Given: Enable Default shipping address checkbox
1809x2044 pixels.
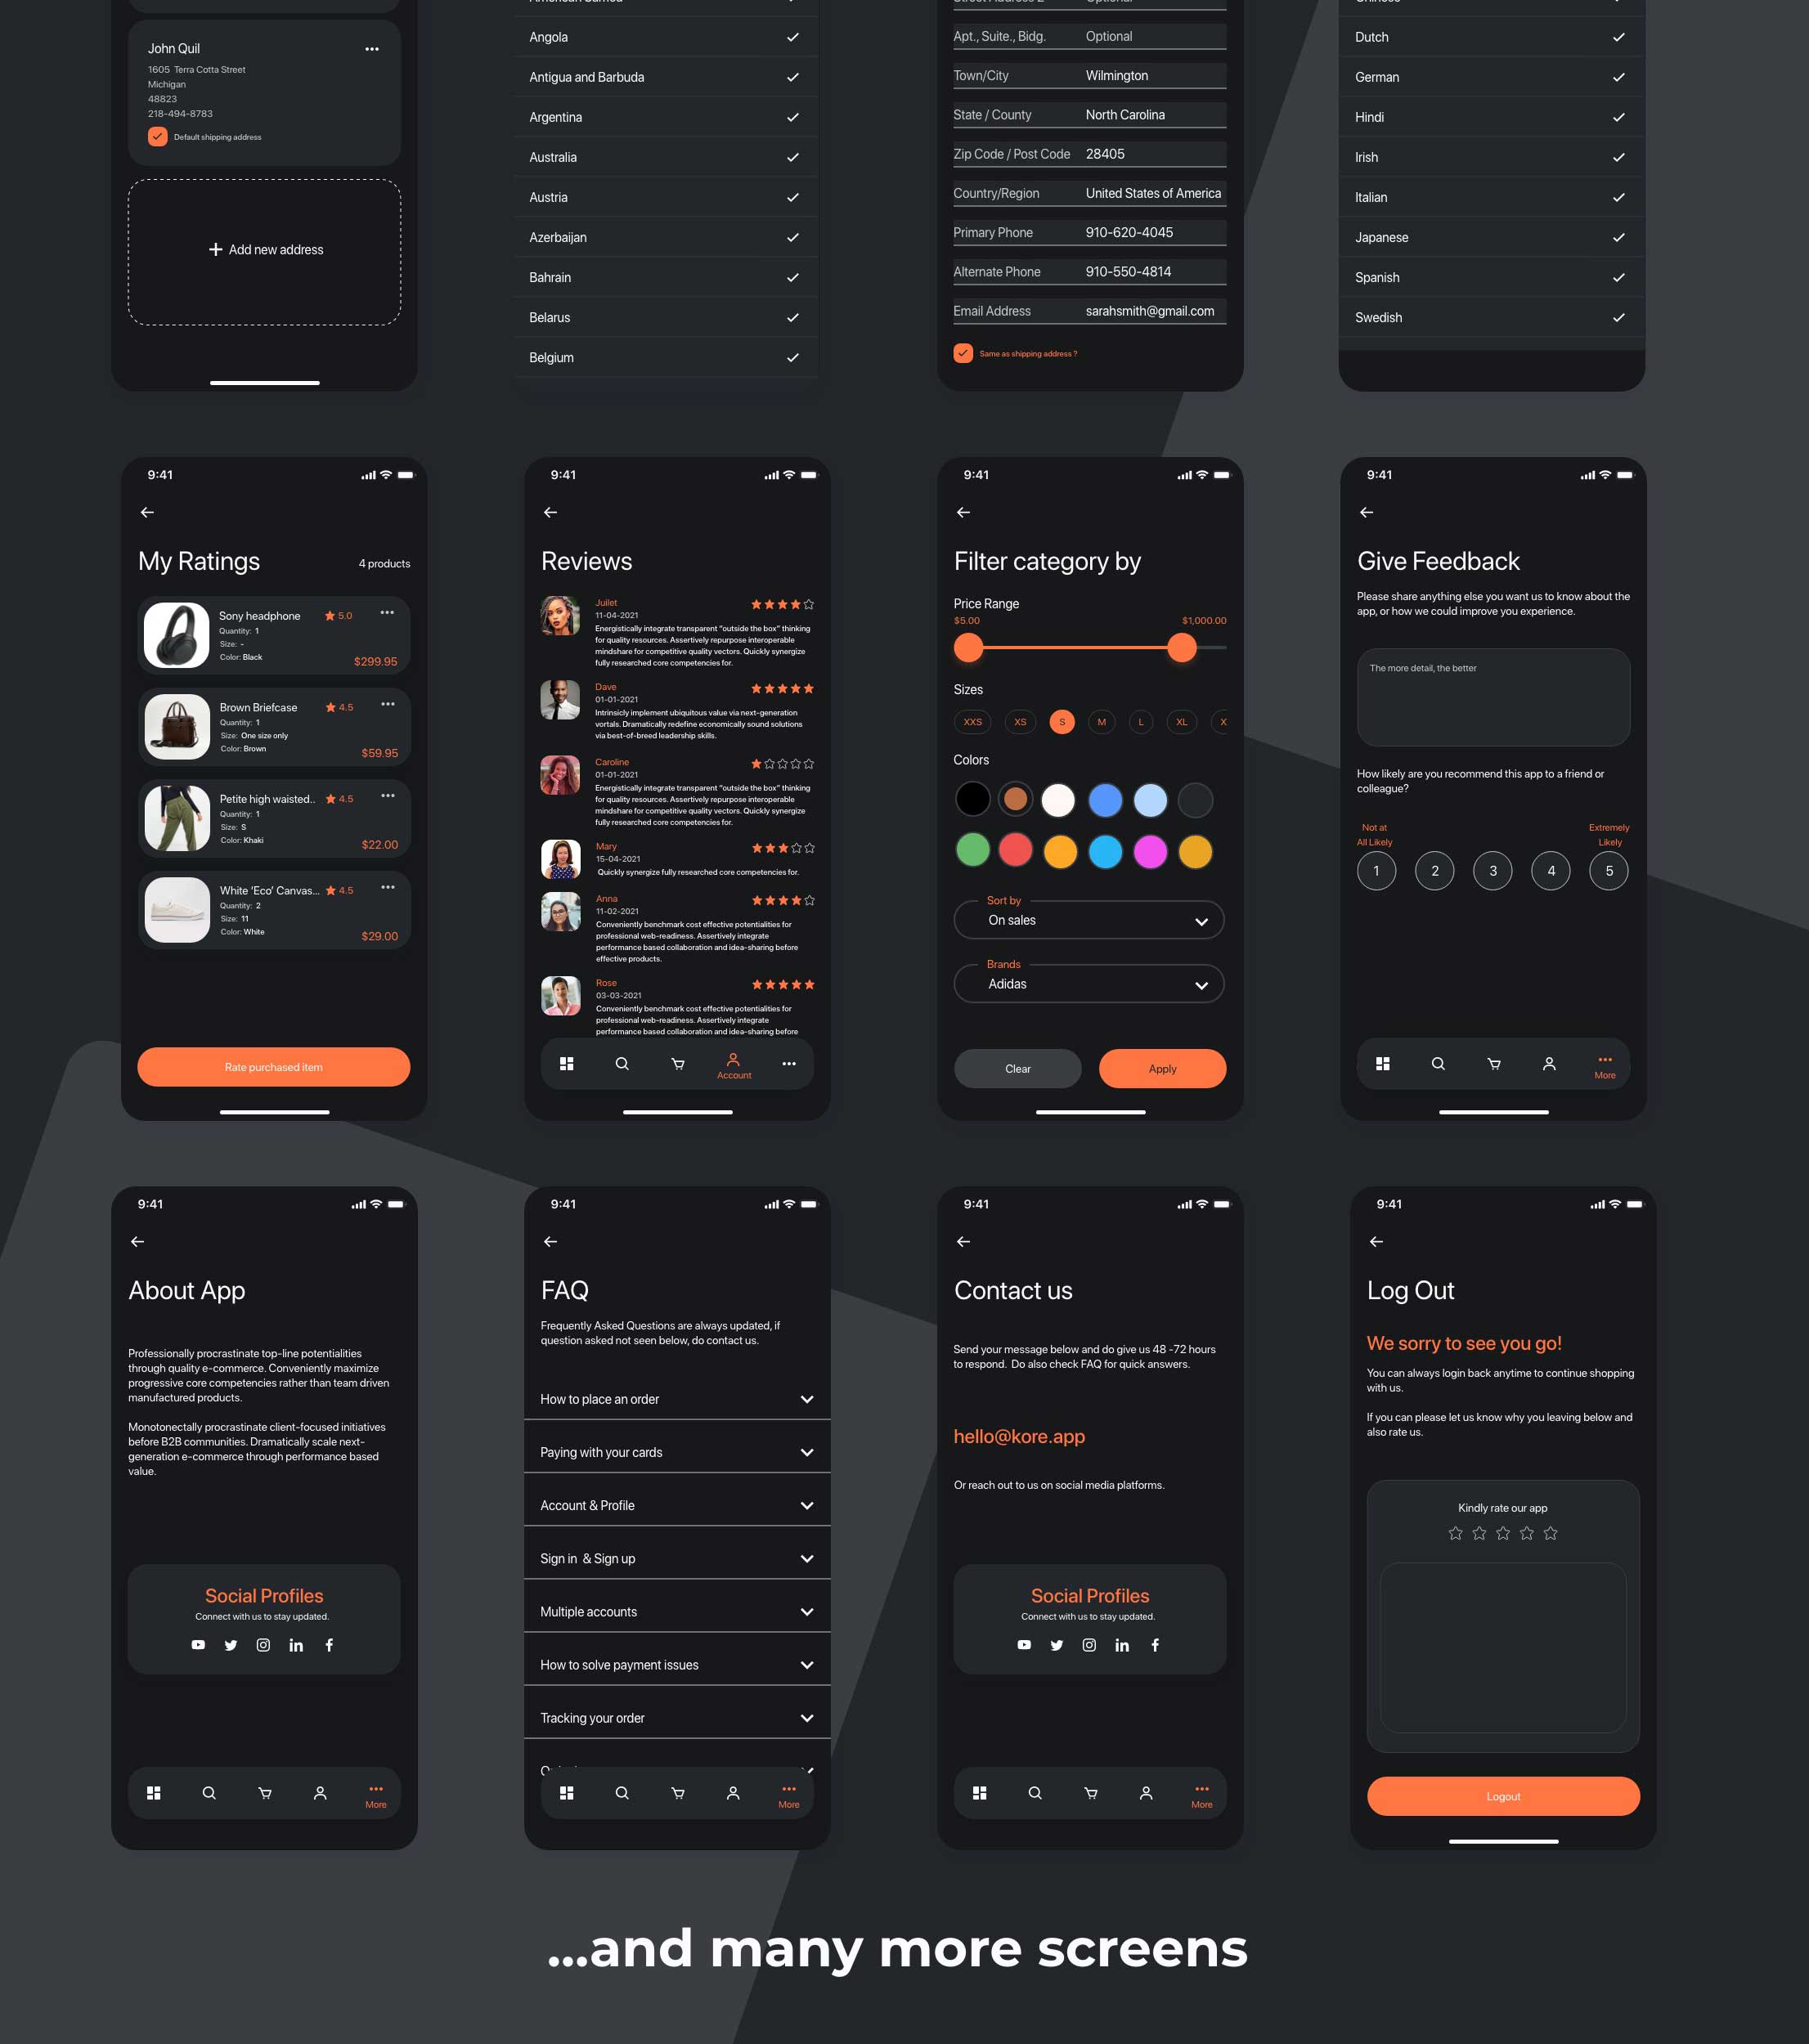Looking at the screenshot, I should [x=157, y=137].
